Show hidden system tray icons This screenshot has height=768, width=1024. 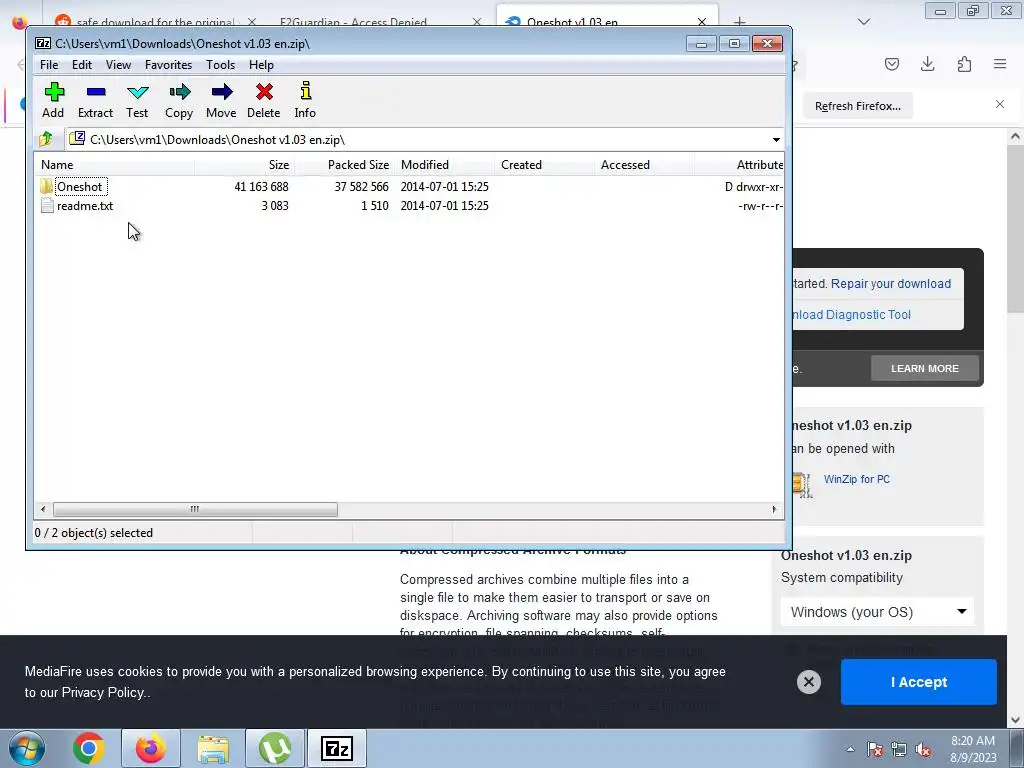click(x=850, y=749)
